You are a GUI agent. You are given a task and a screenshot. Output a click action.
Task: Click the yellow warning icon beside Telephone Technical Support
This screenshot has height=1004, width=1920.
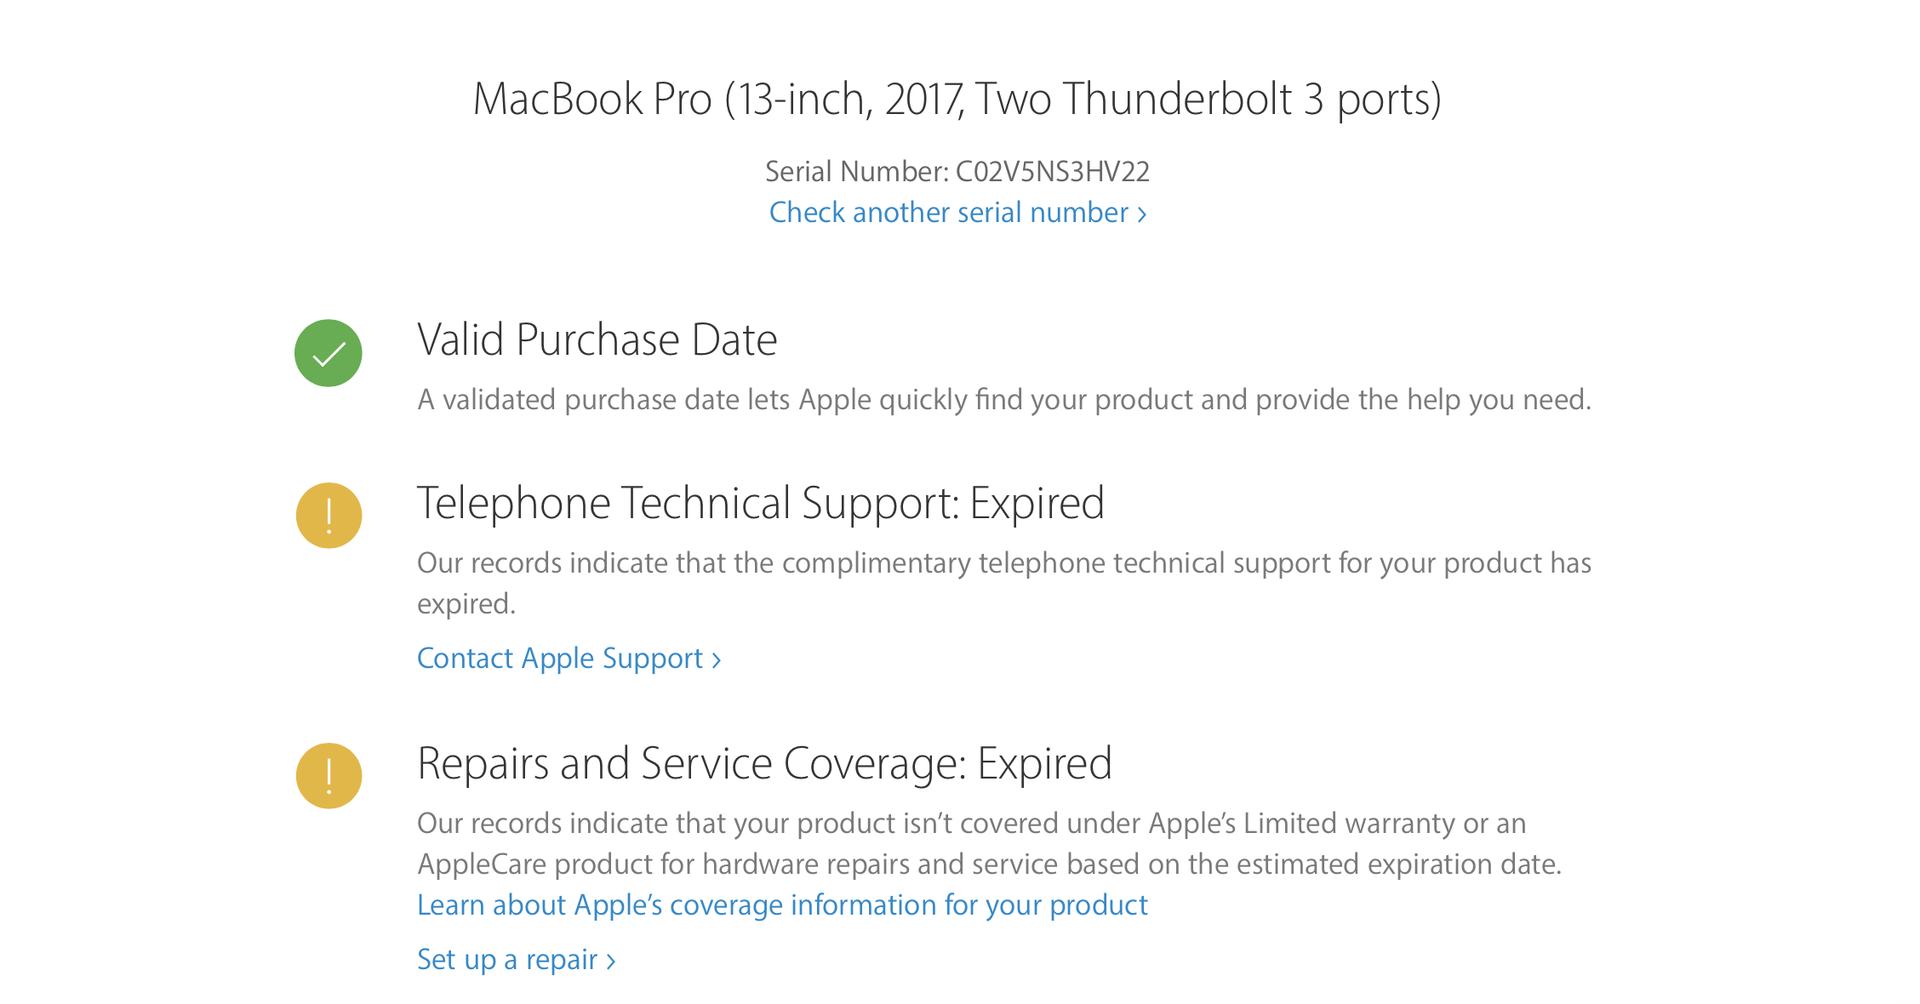(x=328, y=515)
